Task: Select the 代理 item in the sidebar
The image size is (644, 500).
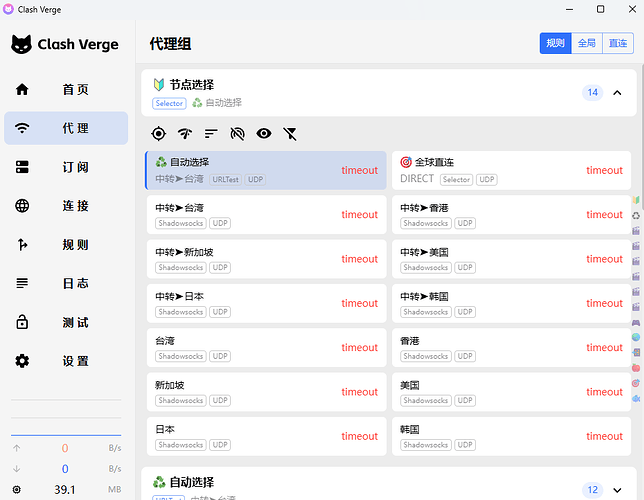Action: pos(66,128)
